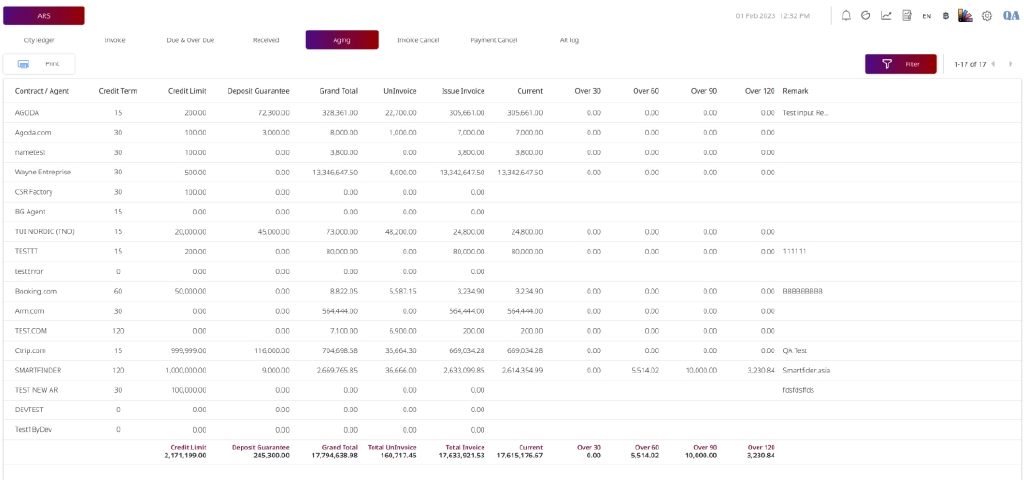1024x480 pixels.
Task: Sort by Credit Term column header
Action: [x=118, y=91]
